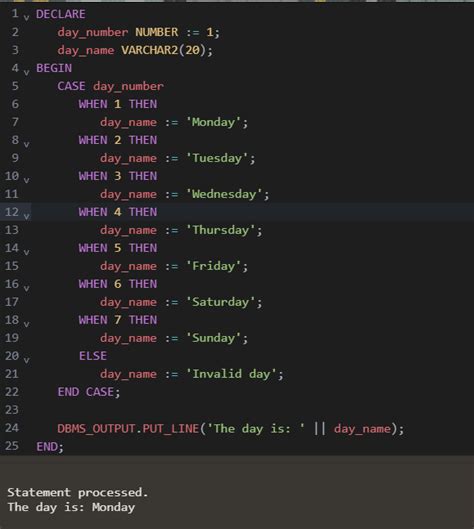Screen dimensions: 474x529
Task: Collapse fold arrow at line 14
Action: tap(26, 252)
